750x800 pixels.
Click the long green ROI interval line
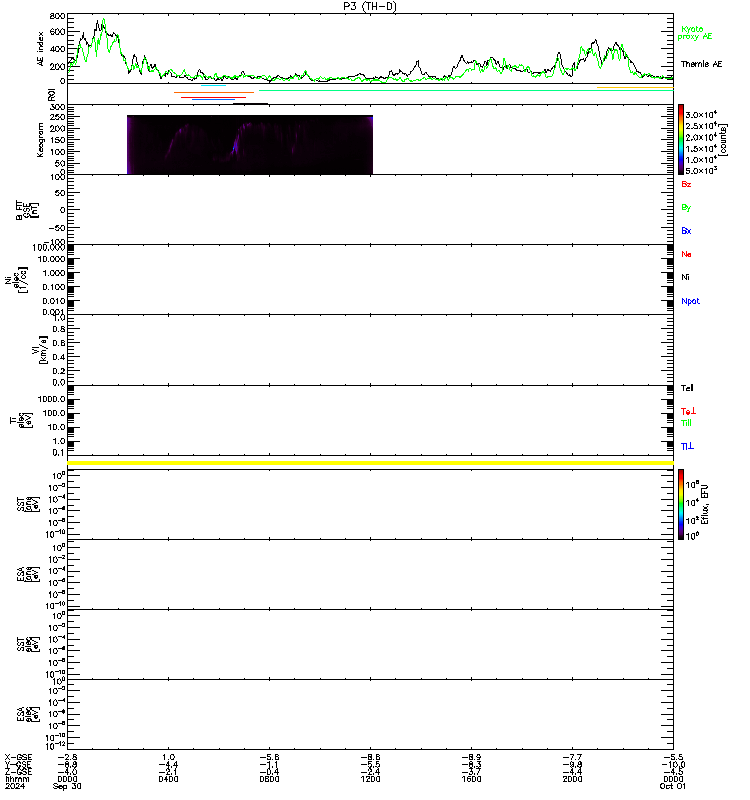pyautogui.click(x=466, y=90)
